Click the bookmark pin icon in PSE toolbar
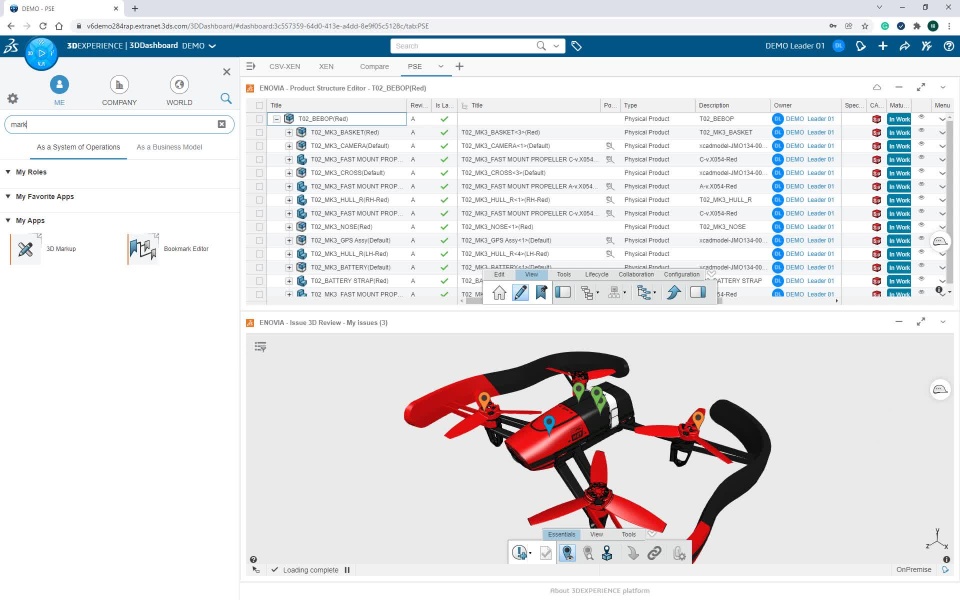The width and height of the screenshot is (960, 600). [x=541, y=293]
